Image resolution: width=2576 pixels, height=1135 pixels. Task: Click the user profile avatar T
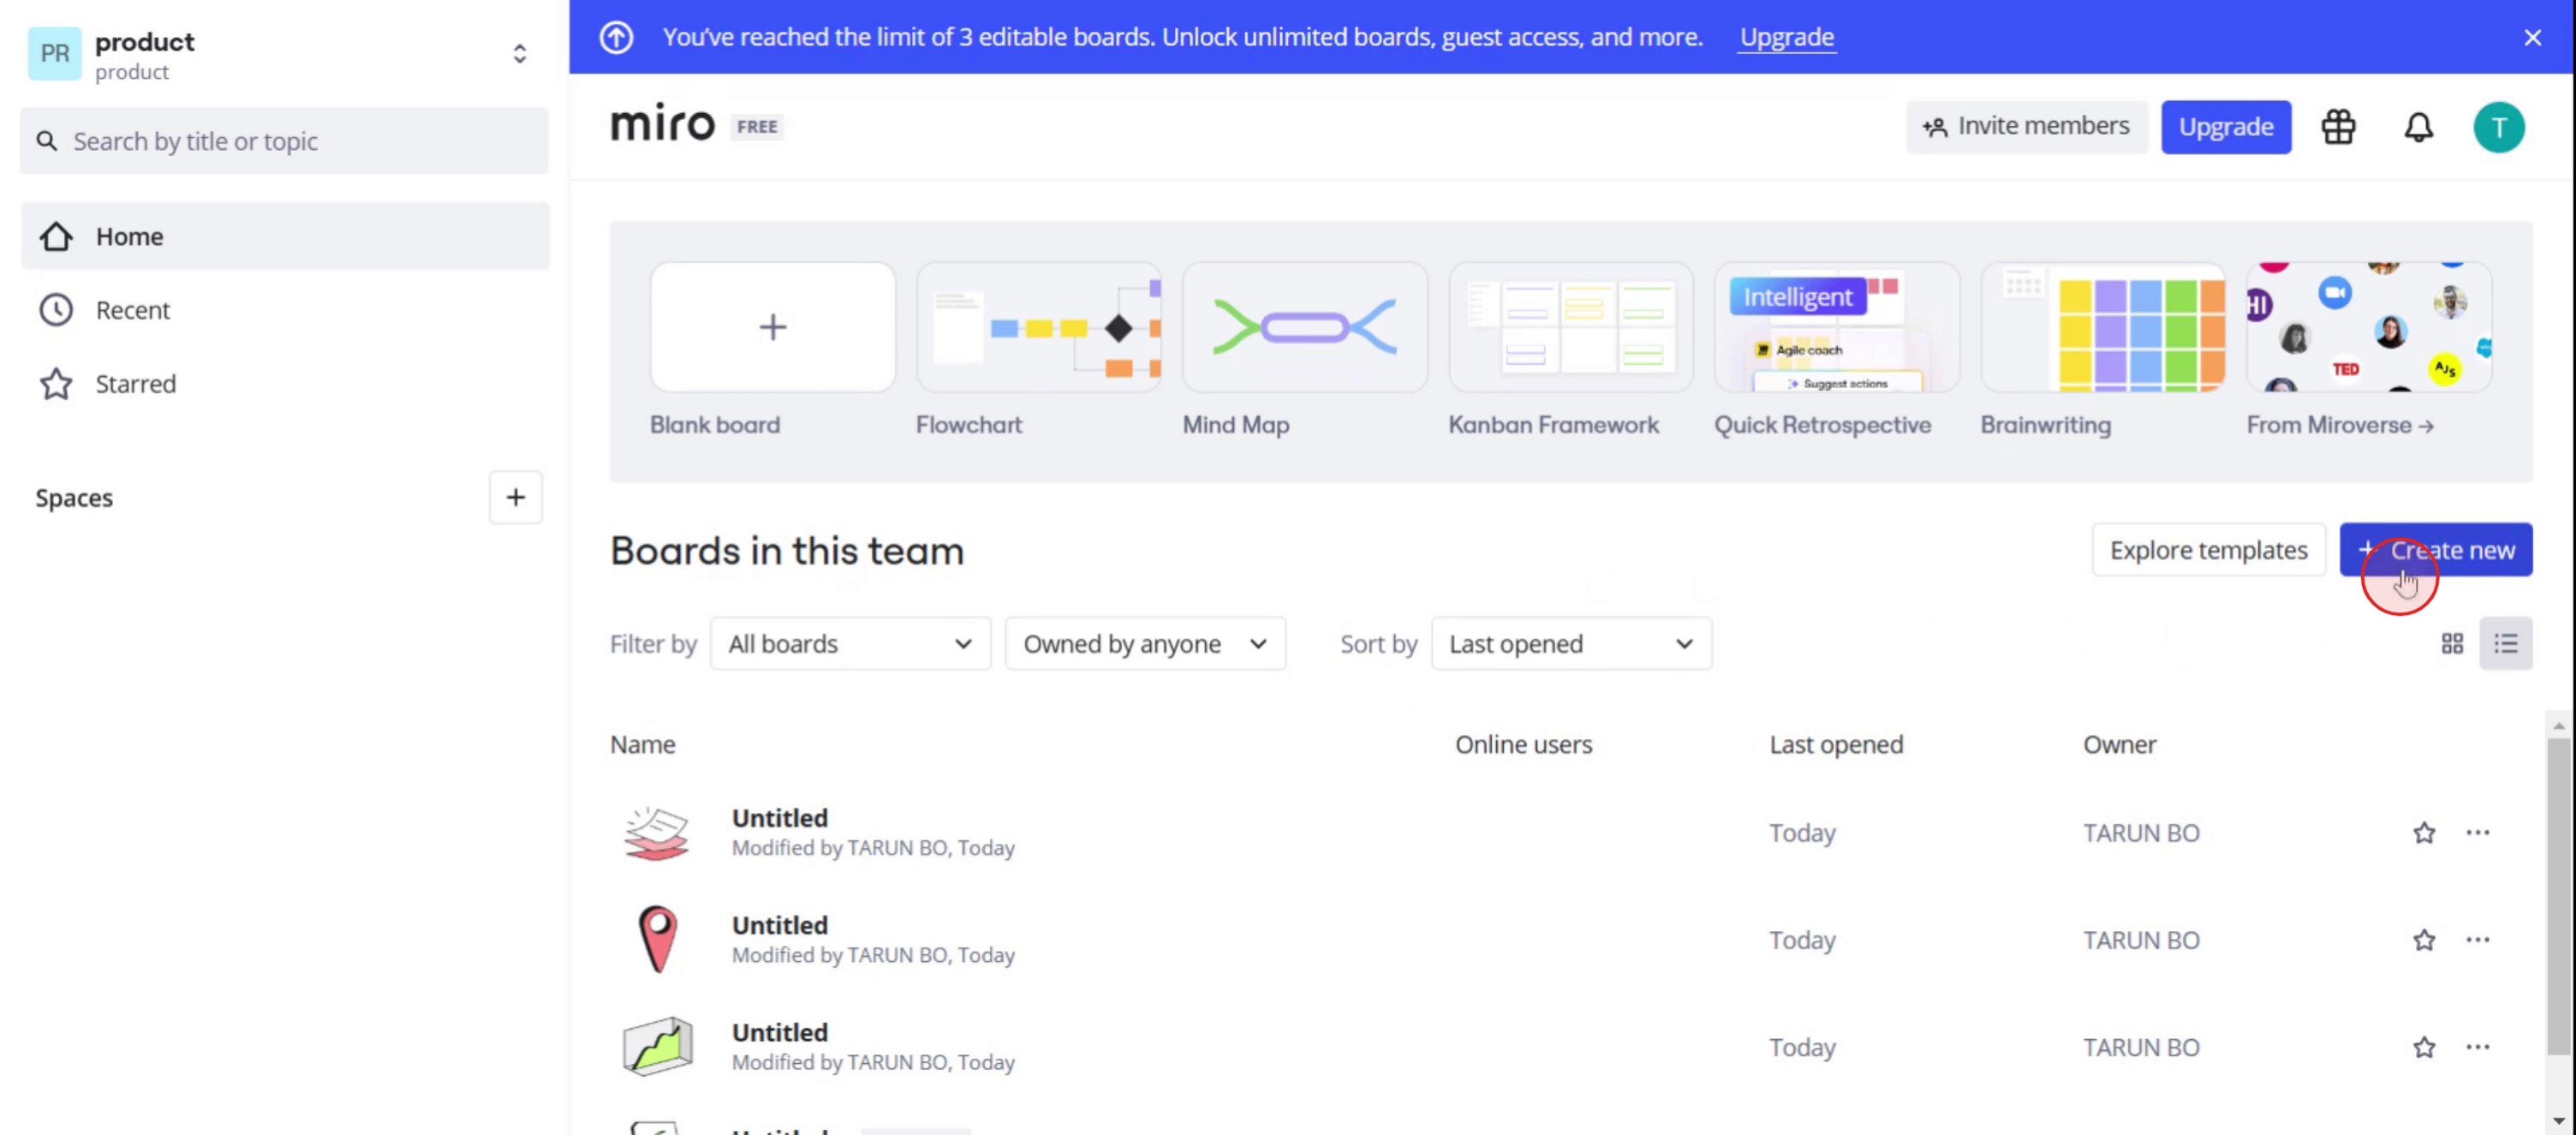point(2498,127)
